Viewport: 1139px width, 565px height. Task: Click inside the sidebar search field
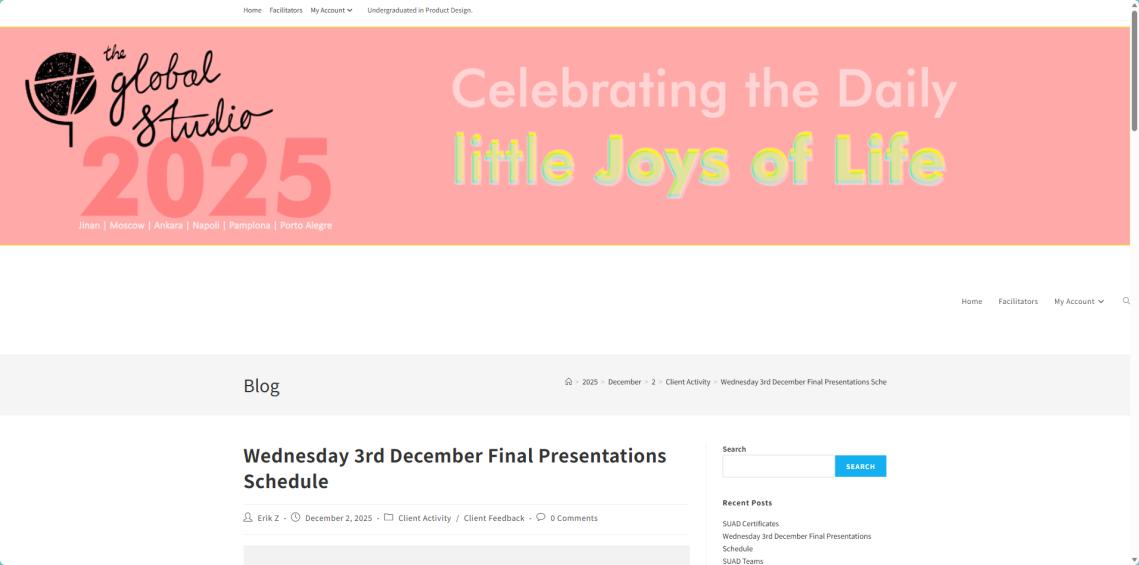click(x=778, y=466)
